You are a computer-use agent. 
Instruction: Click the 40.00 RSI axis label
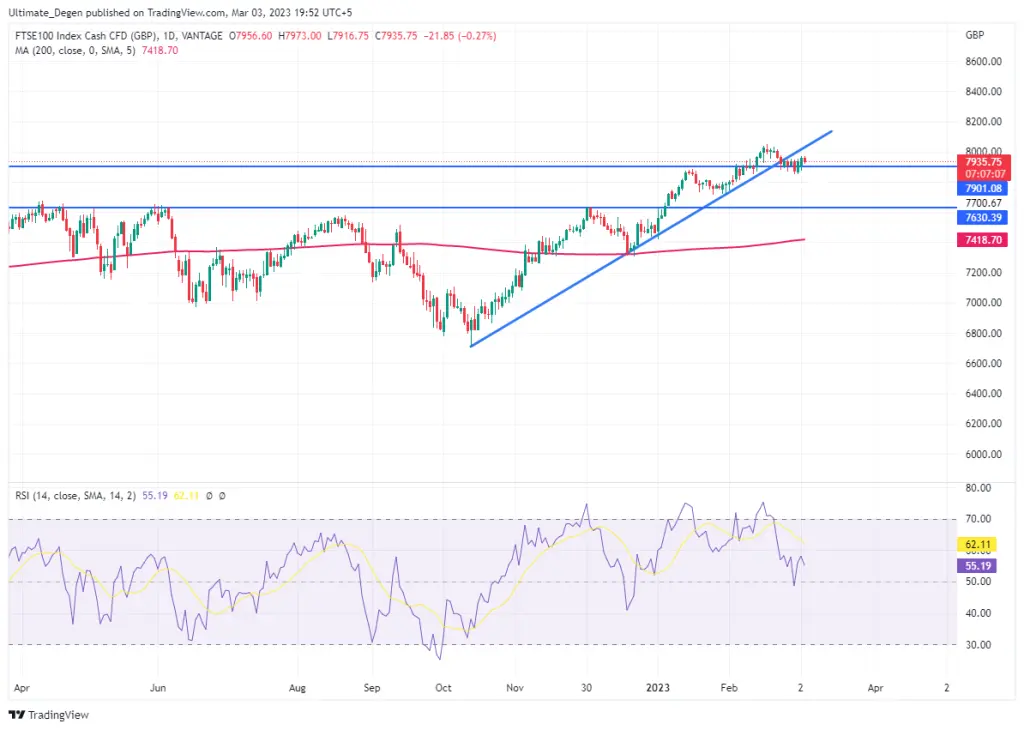(978, 613)
